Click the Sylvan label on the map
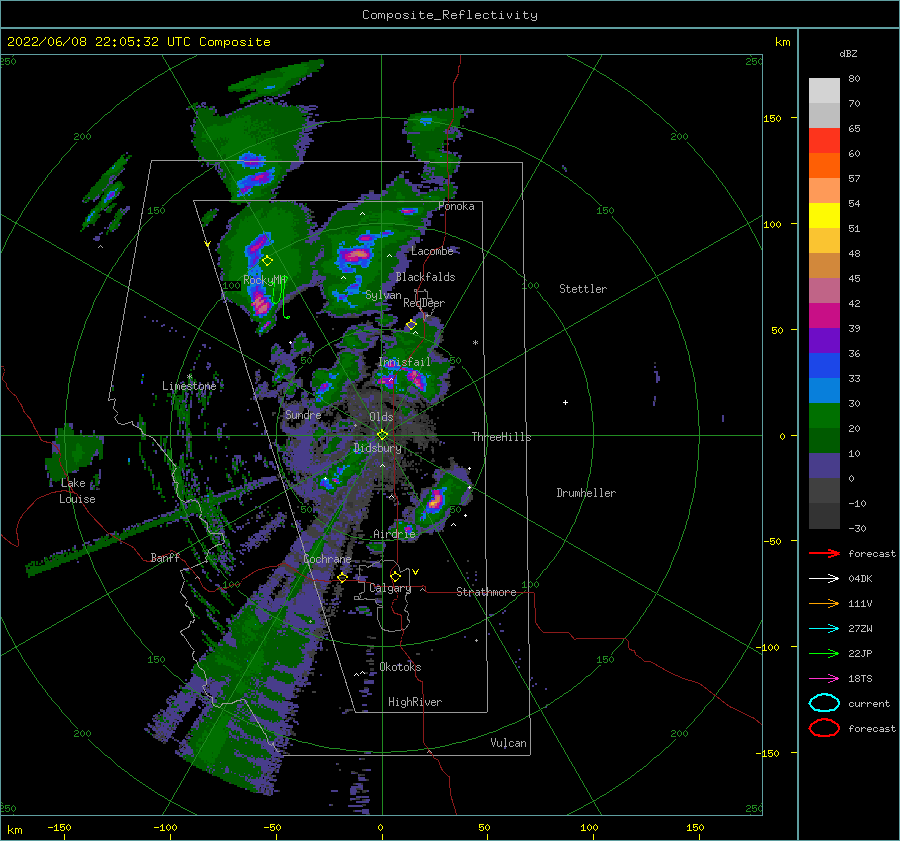Screen dimensions: 900x841 click(383, 296)
